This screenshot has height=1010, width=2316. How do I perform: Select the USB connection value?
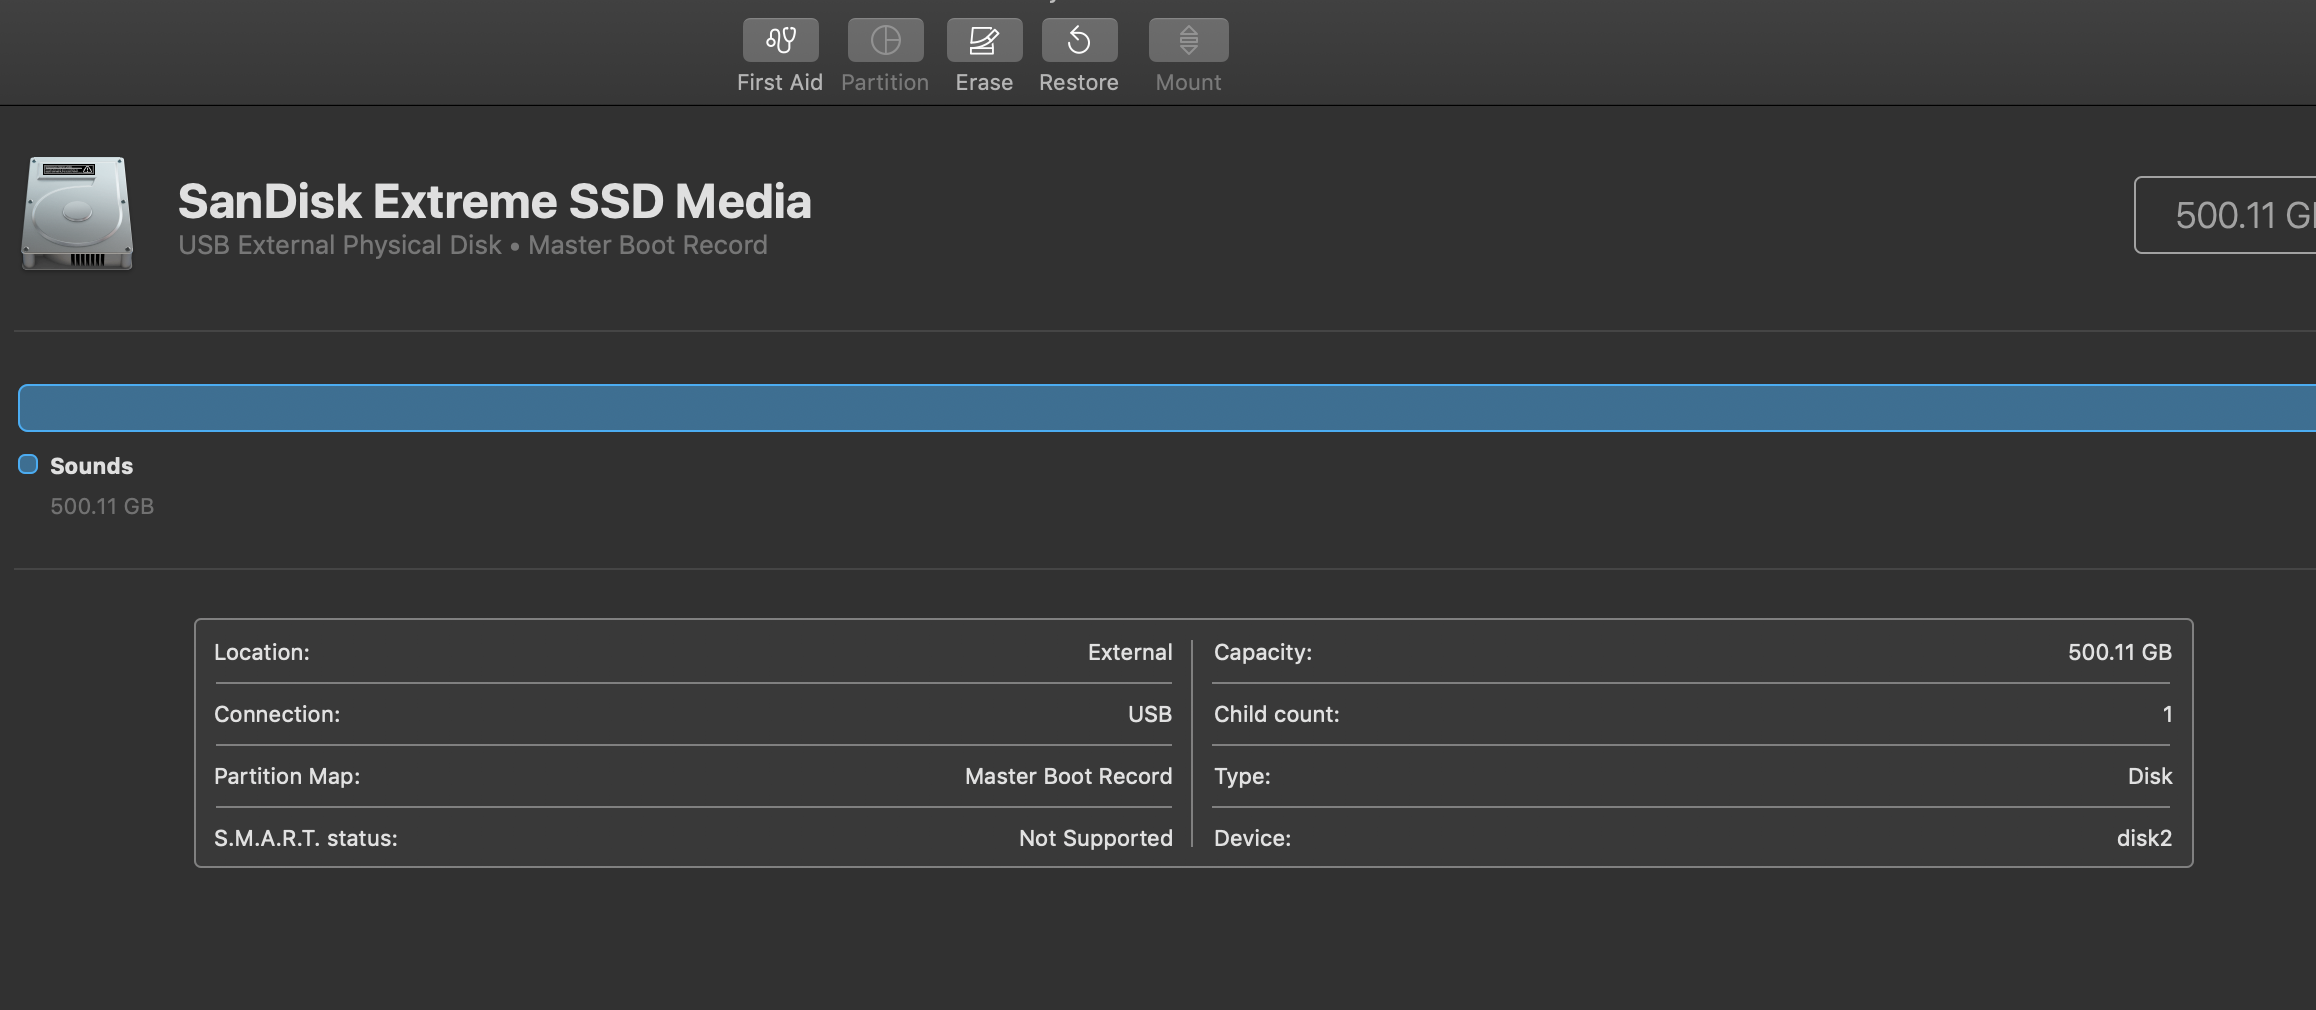tap(1150, 714)
